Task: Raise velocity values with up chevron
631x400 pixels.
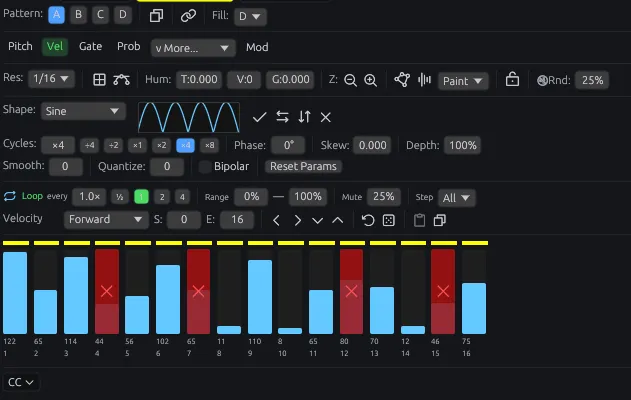Action: click(338, 220)
